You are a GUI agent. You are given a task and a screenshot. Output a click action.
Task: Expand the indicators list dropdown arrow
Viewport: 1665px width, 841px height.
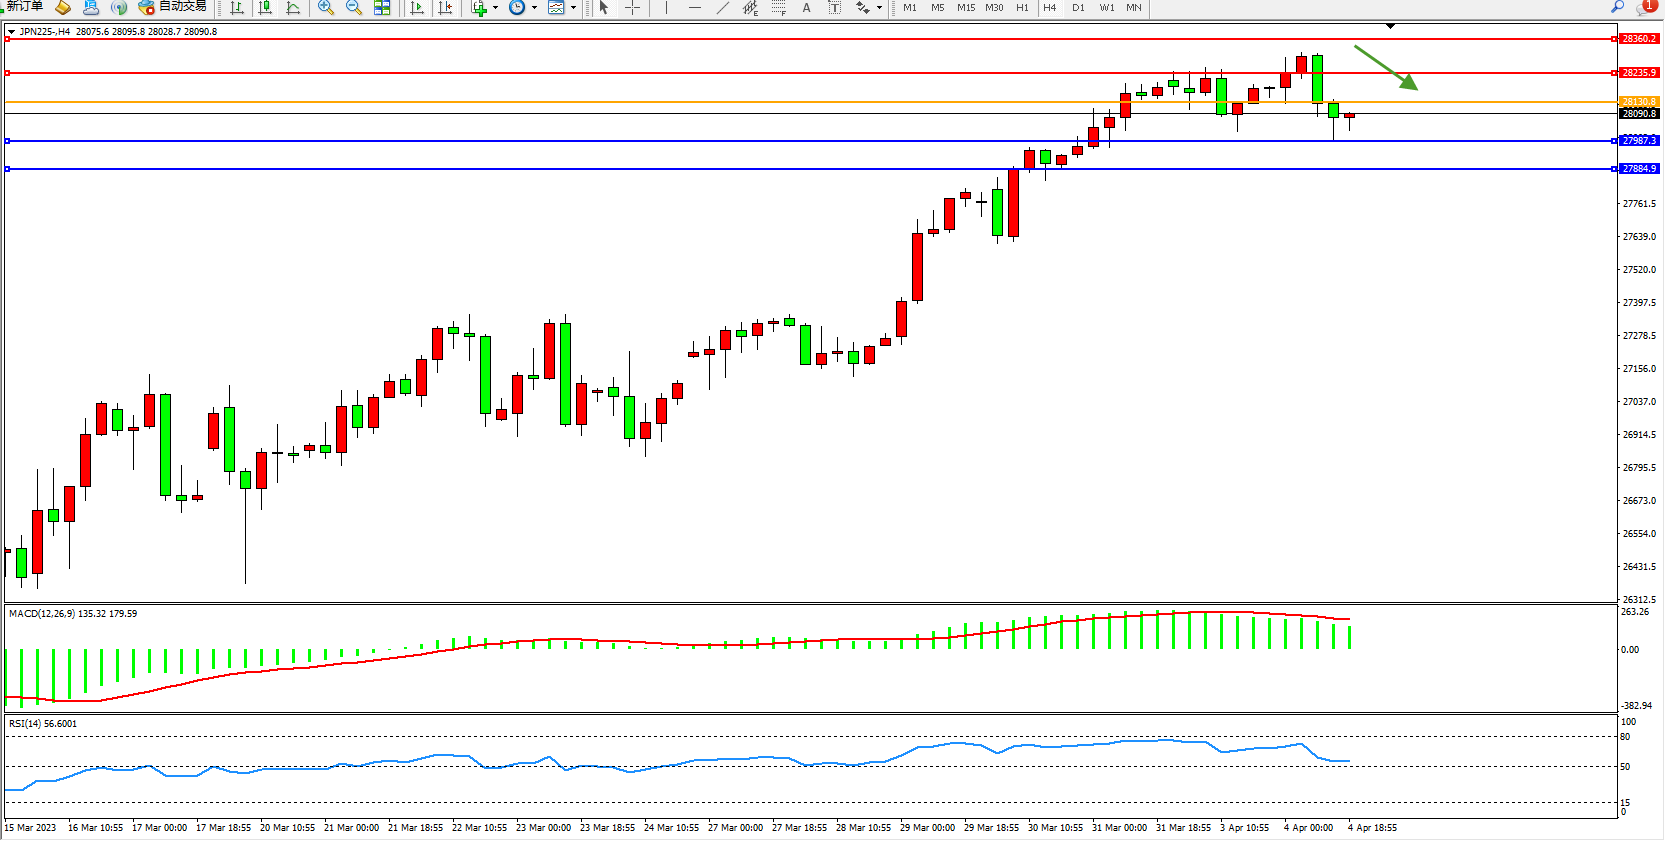(496, 8)
